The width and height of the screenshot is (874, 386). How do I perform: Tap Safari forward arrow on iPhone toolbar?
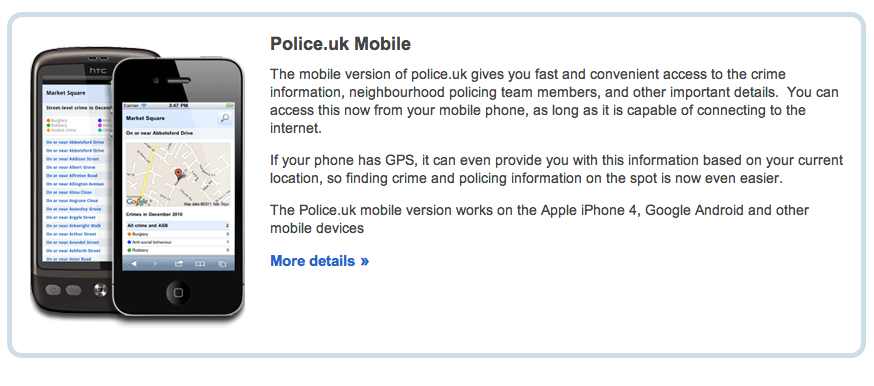155,263
